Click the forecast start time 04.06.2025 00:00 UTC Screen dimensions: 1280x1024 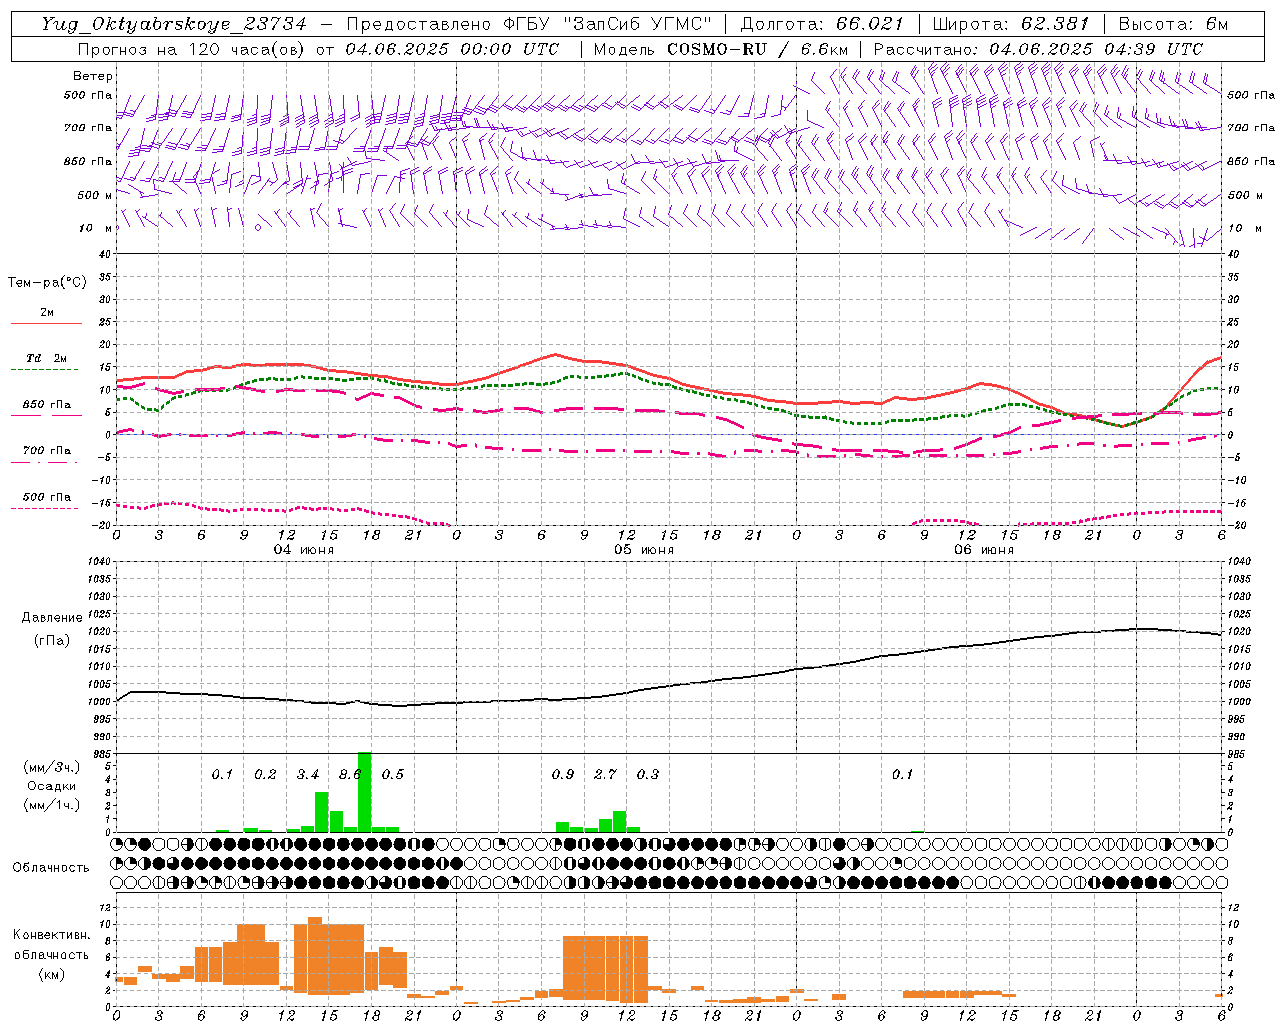(452, 49)
